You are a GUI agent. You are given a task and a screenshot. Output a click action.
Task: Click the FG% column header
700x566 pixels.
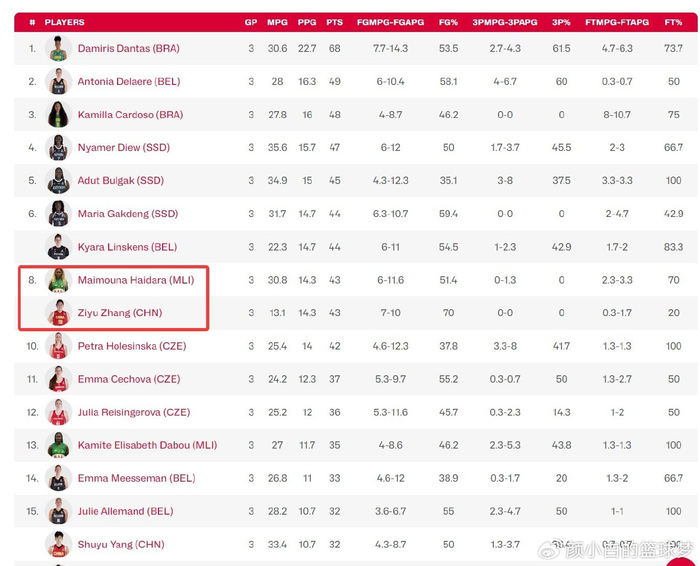[x=448, y=22]
